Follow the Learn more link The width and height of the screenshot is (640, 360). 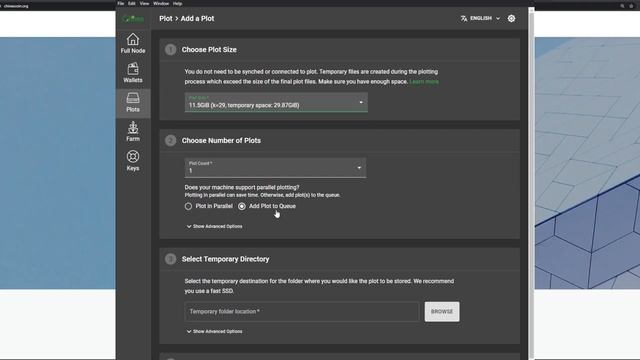(x=424, y=82)
